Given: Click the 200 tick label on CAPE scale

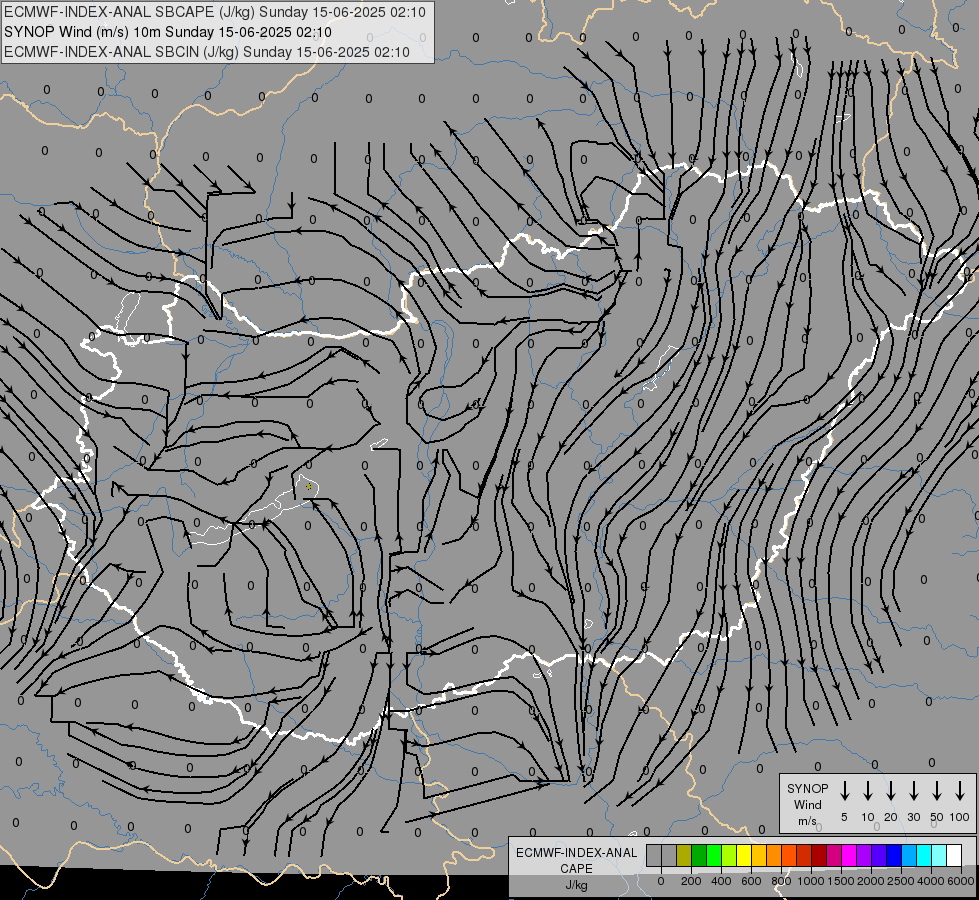Looking at the screenshot, I should (x=691, y=881).
